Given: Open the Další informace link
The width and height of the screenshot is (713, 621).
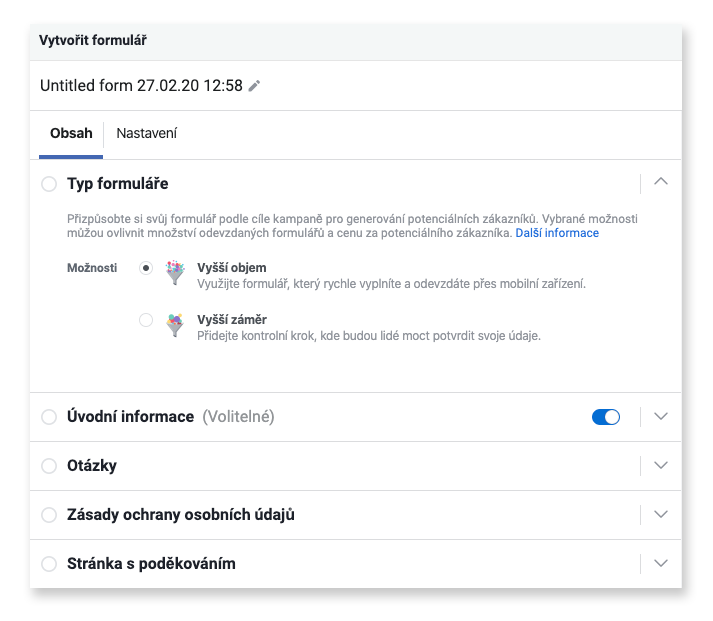Looking at the screenshot, I should coord(557,233).
